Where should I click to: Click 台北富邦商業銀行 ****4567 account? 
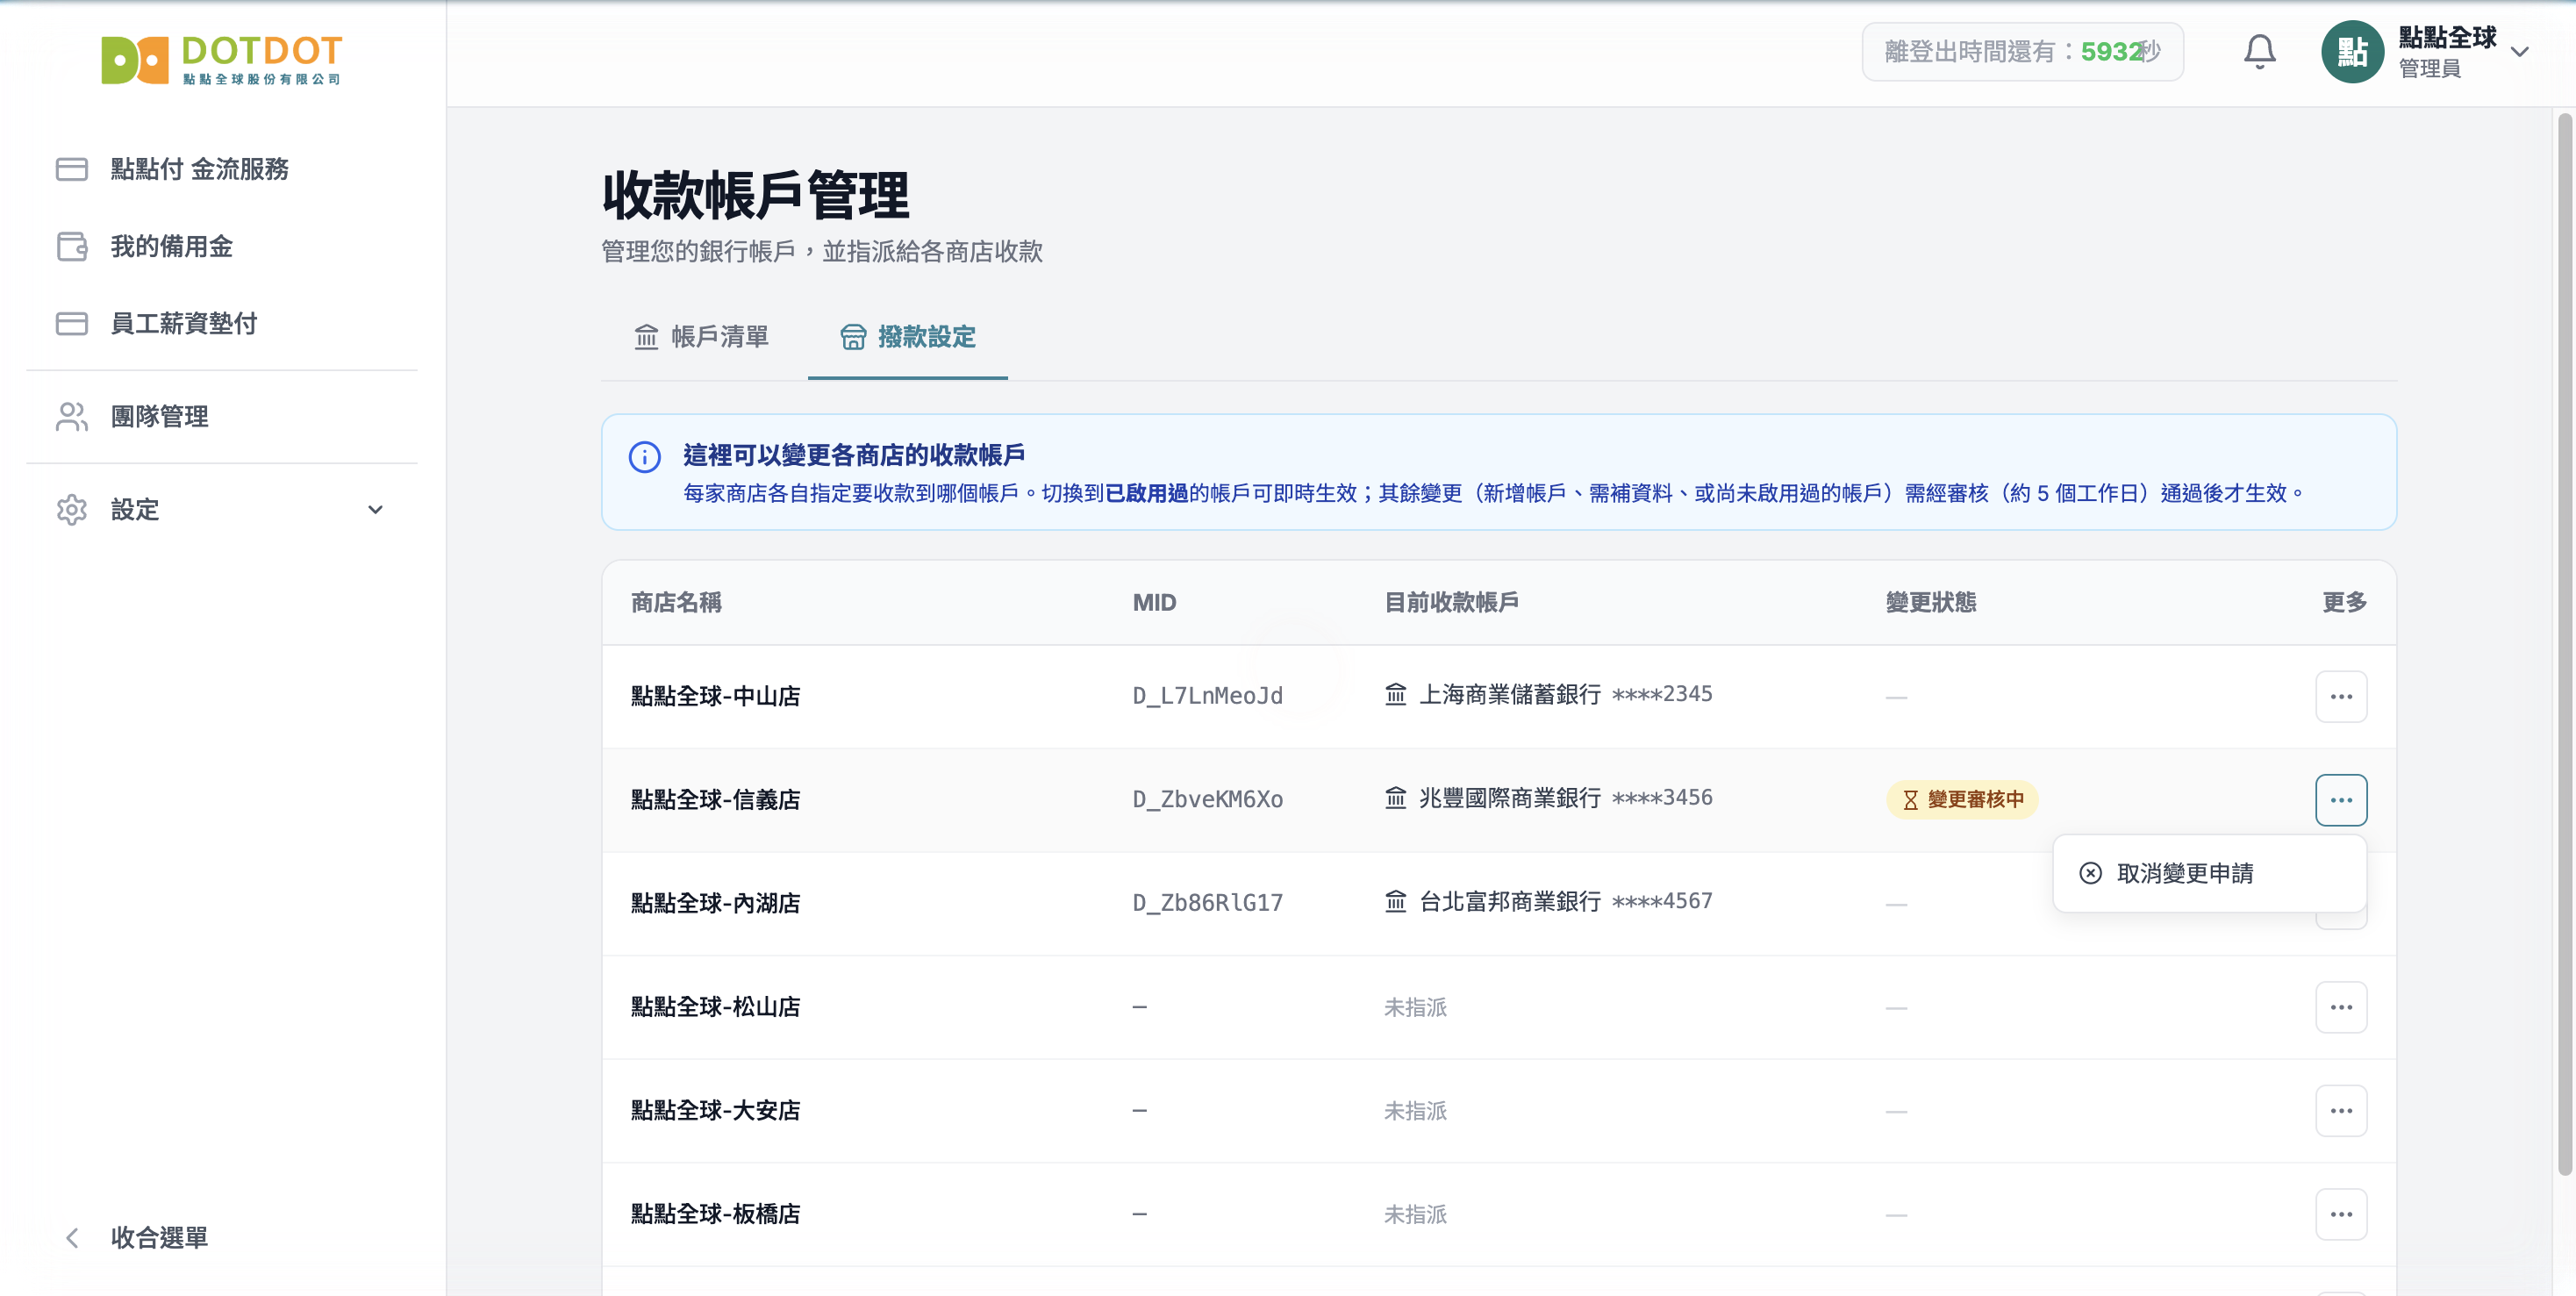(x=1548, y=901)
